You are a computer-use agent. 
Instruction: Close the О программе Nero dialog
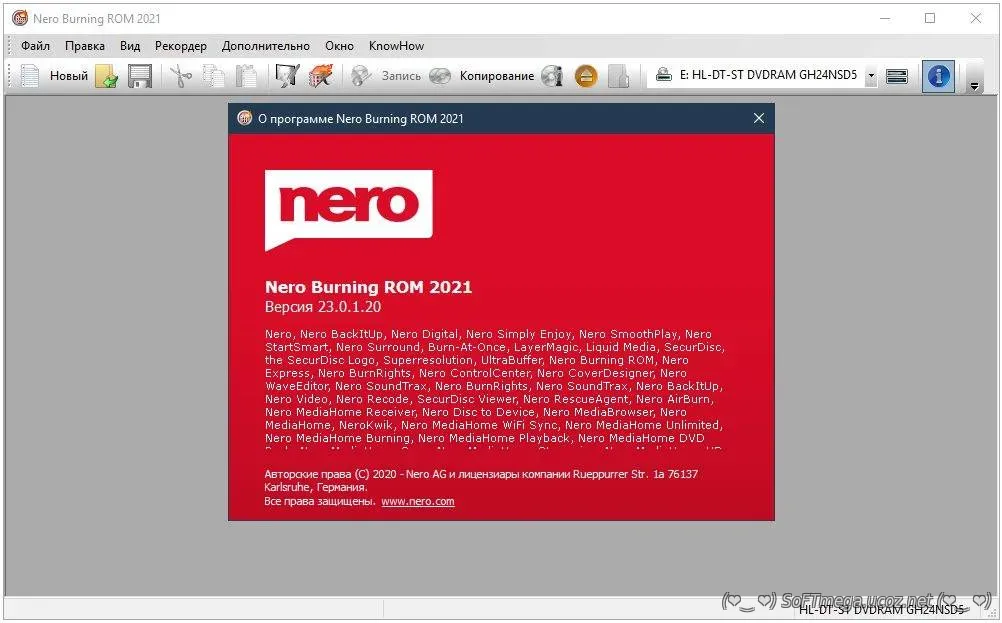click(758, 118)
